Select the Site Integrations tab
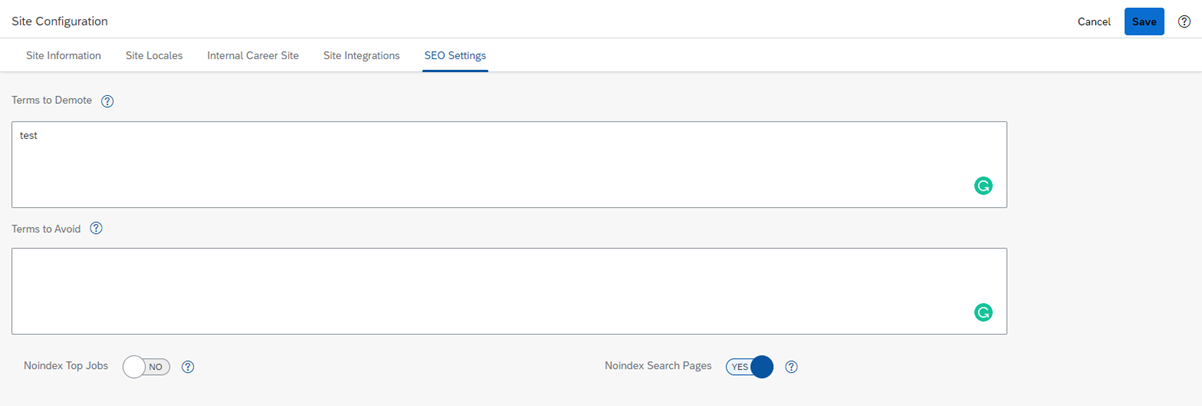Screen dimensions: 1202x406 (x=361, y=56)
